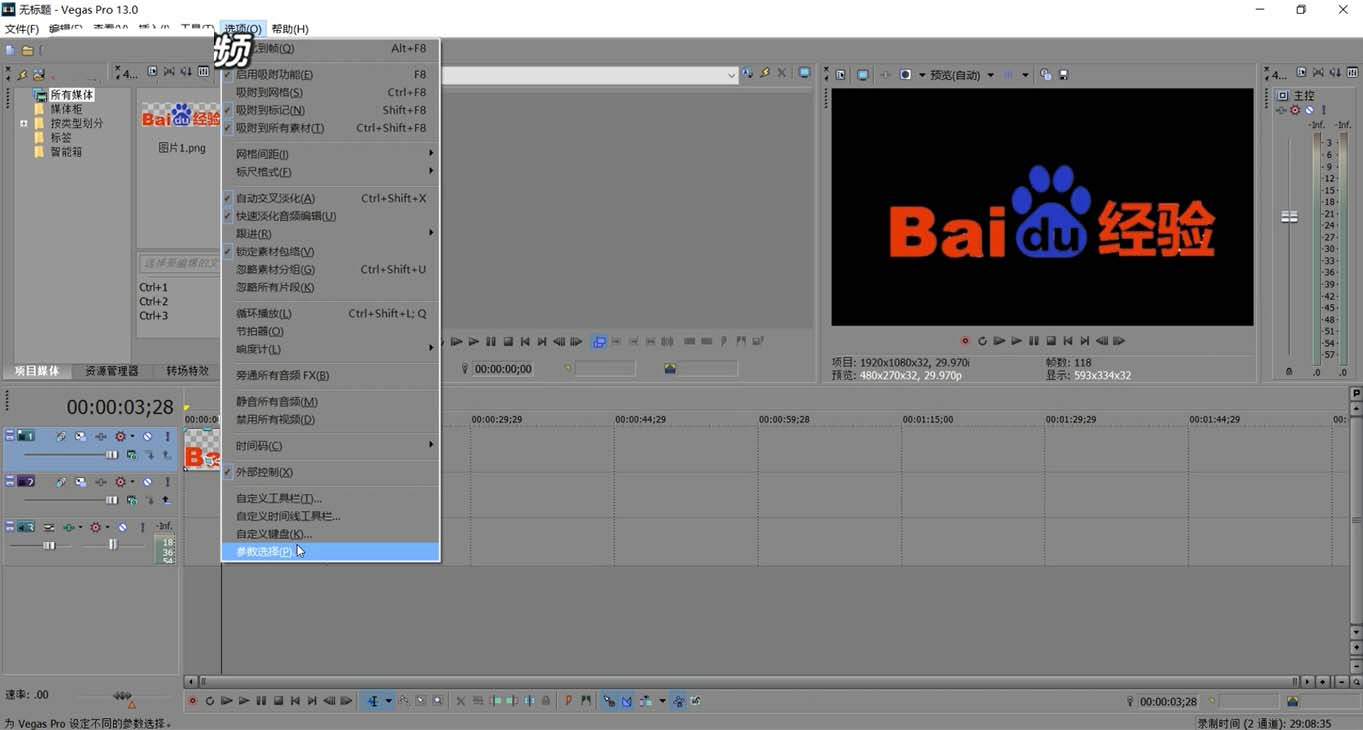Image resolution: width=1363 pixels, height=730 pixels.
Task: Click the record button in the timeline transport bar
Action: coord(193,701)
